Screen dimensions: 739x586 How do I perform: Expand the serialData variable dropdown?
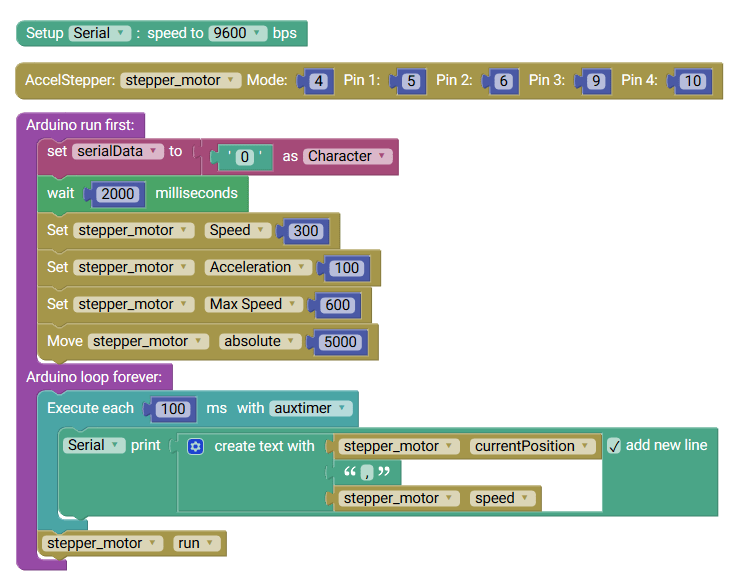(117, 151)
